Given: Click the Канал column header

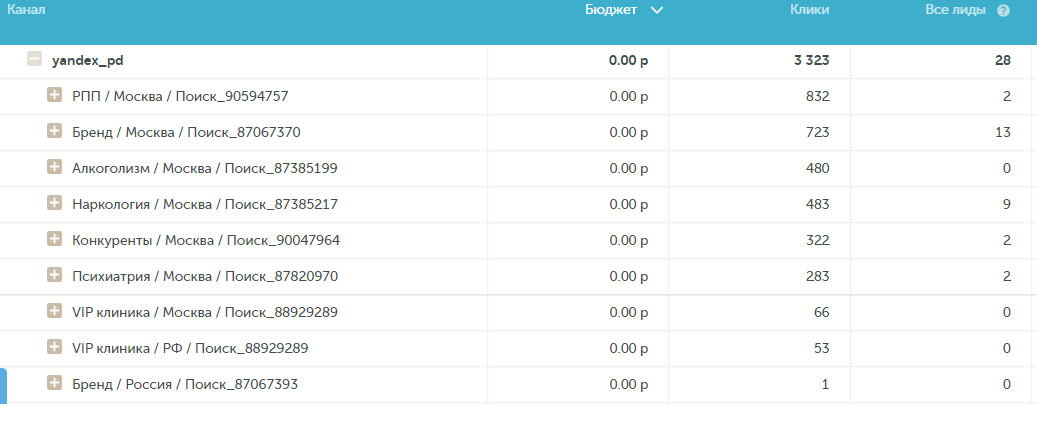Looking at the screenshot, I should point(26,10).
